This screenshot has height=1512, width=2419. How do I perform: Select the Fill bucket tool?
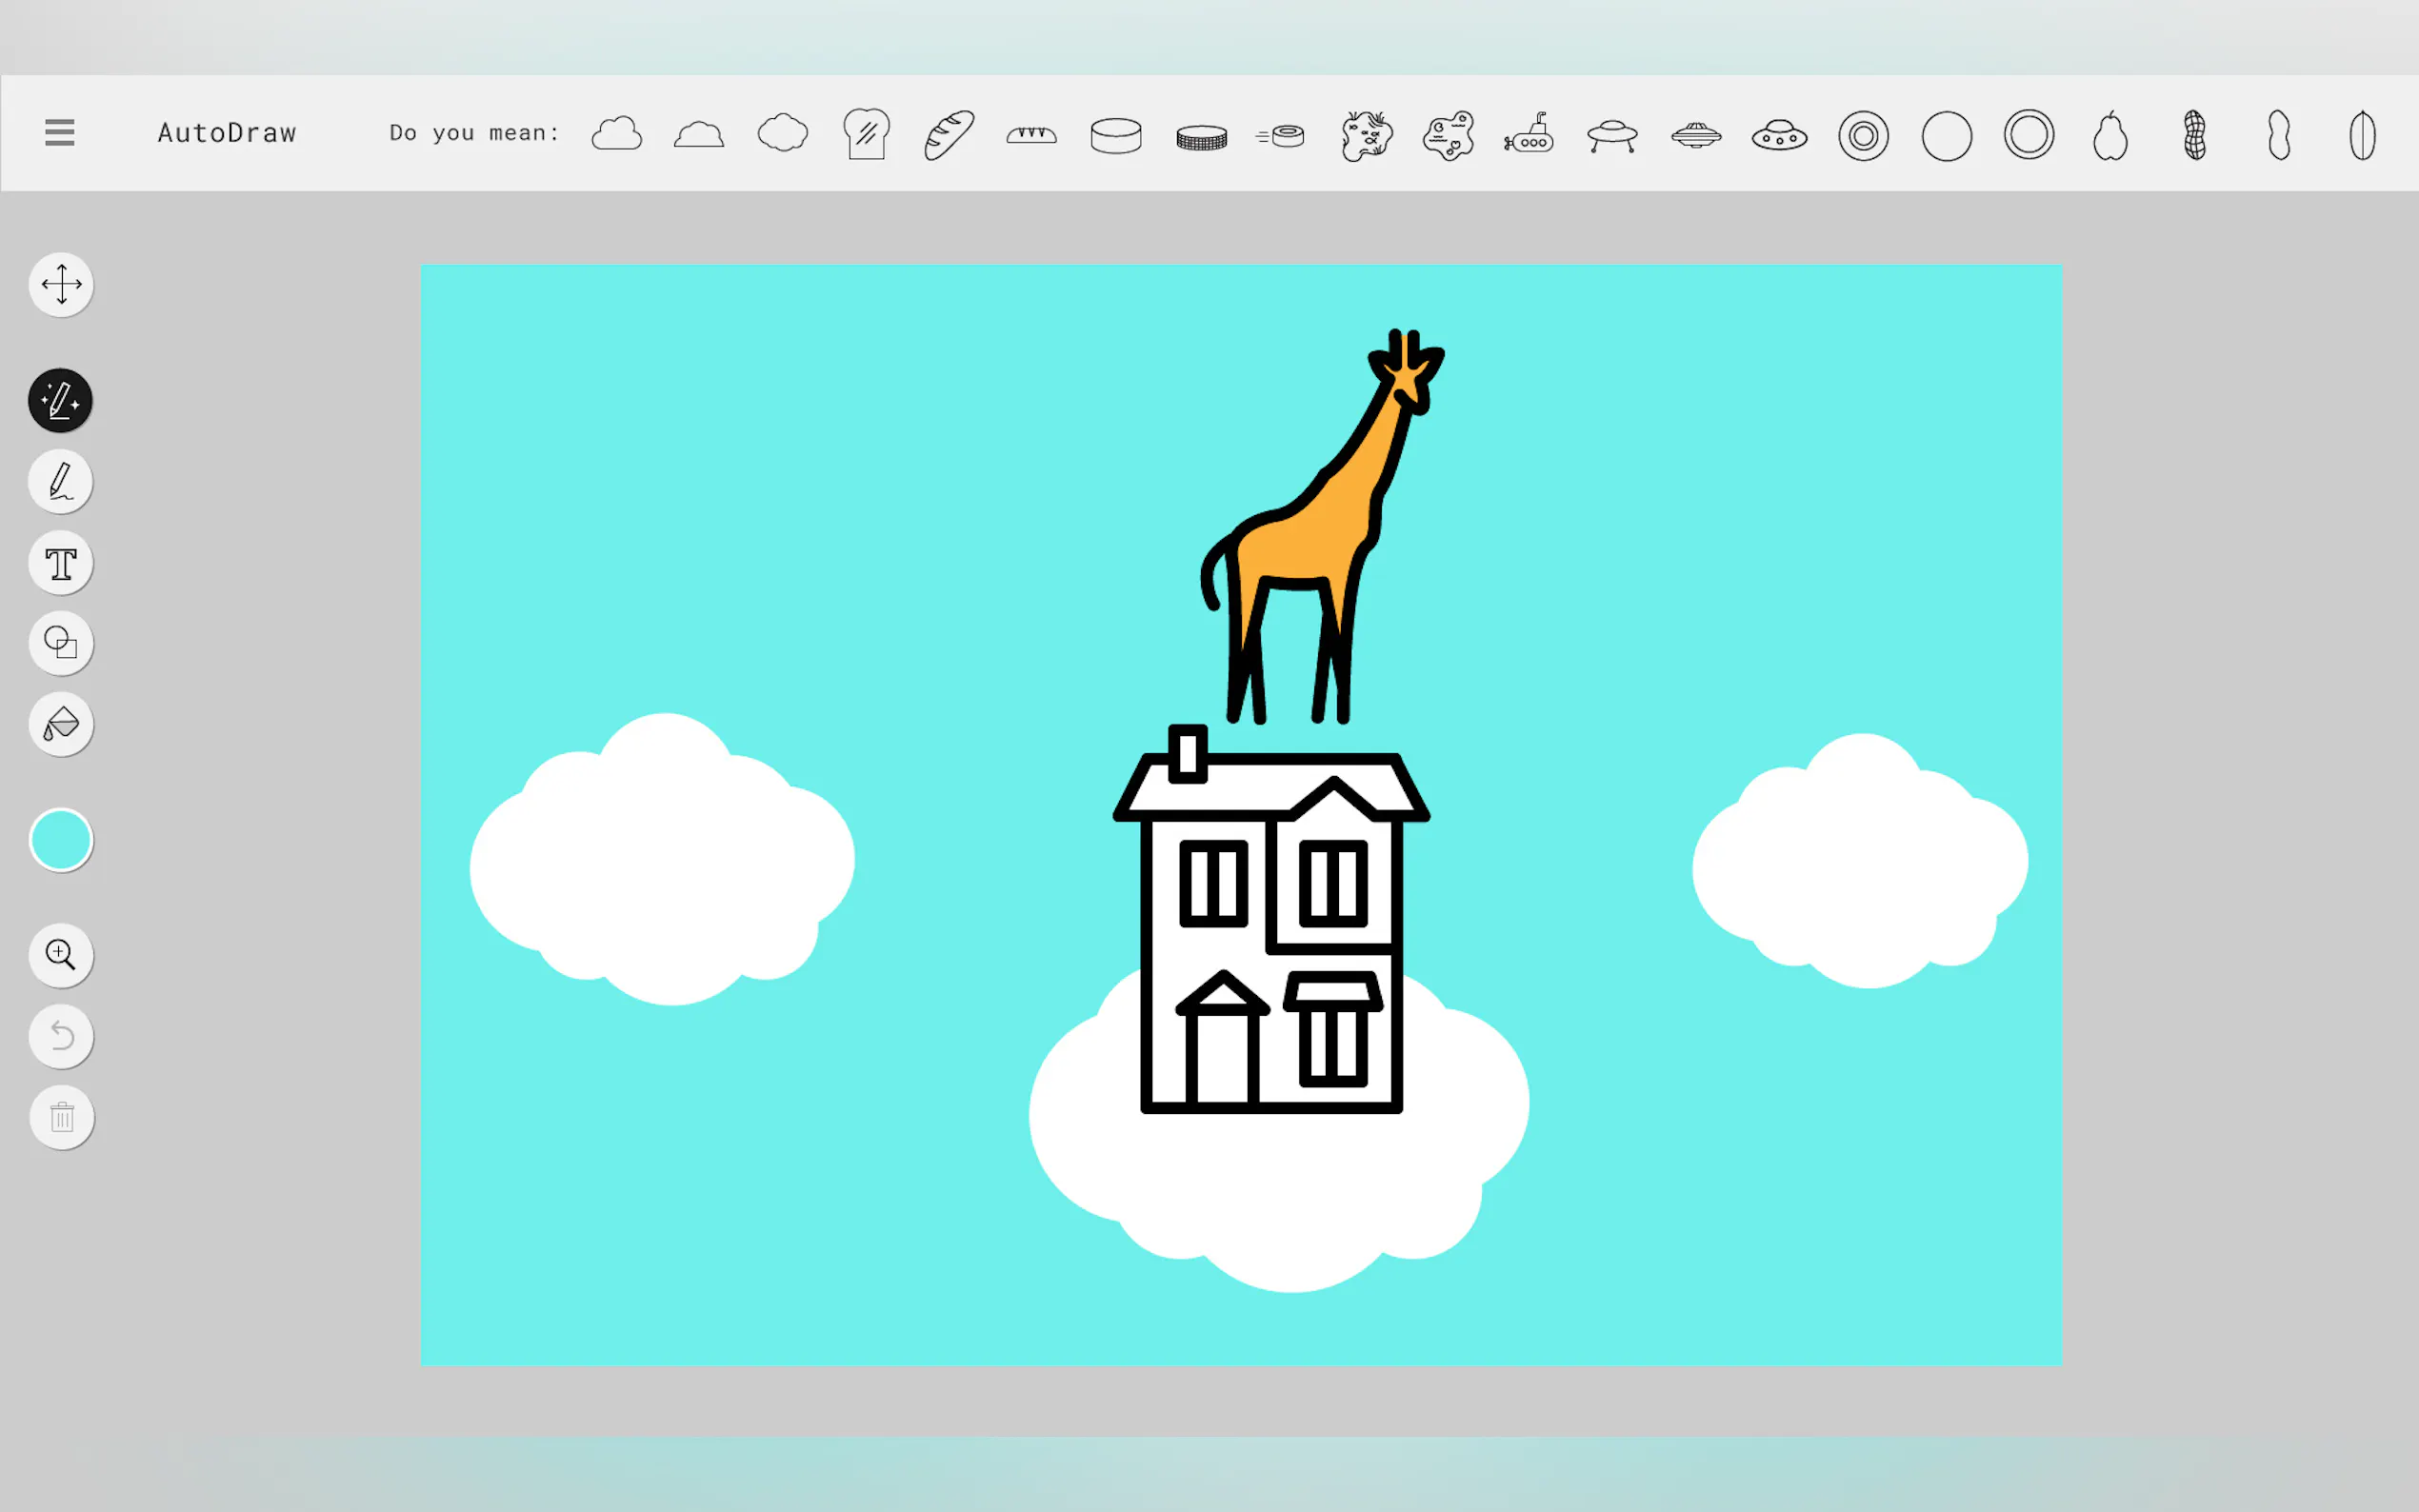[61, 724]
